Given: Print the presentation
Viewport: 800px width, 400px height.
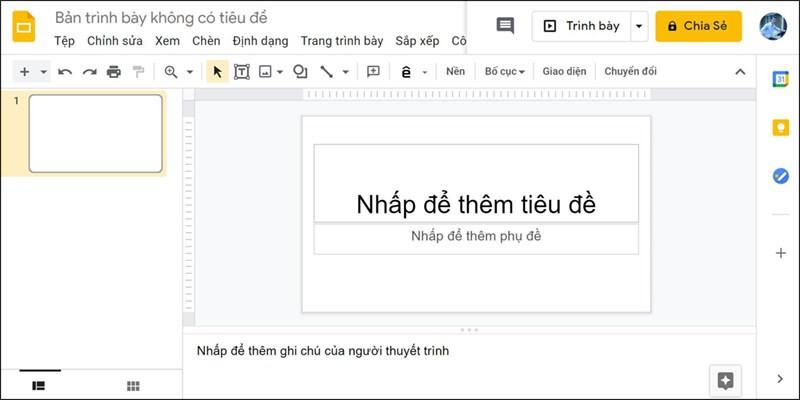Looking at the screenshot, I should (114, 72).
